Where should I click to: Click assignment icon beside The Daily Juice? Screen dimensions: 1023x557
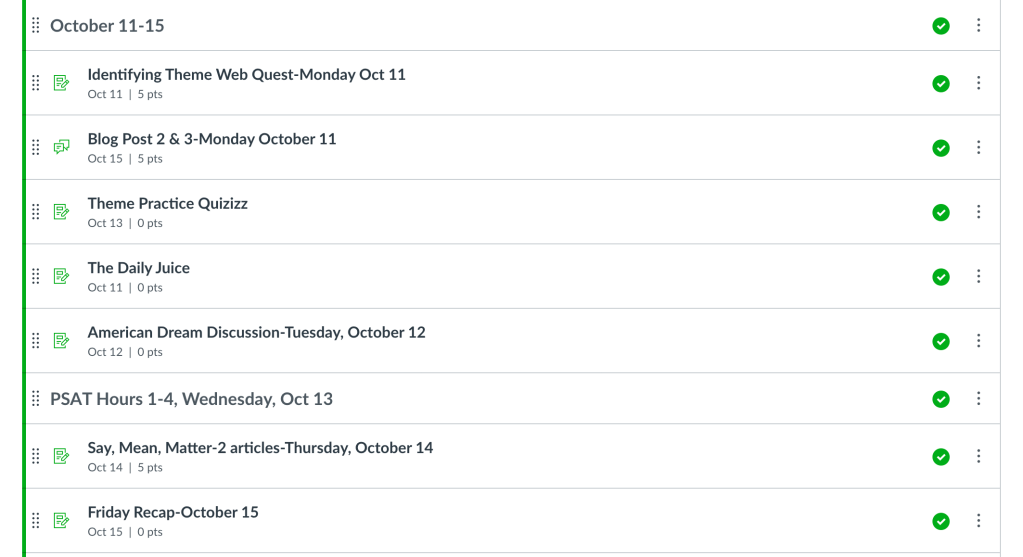pyautogui.click(x=61, y=276)
